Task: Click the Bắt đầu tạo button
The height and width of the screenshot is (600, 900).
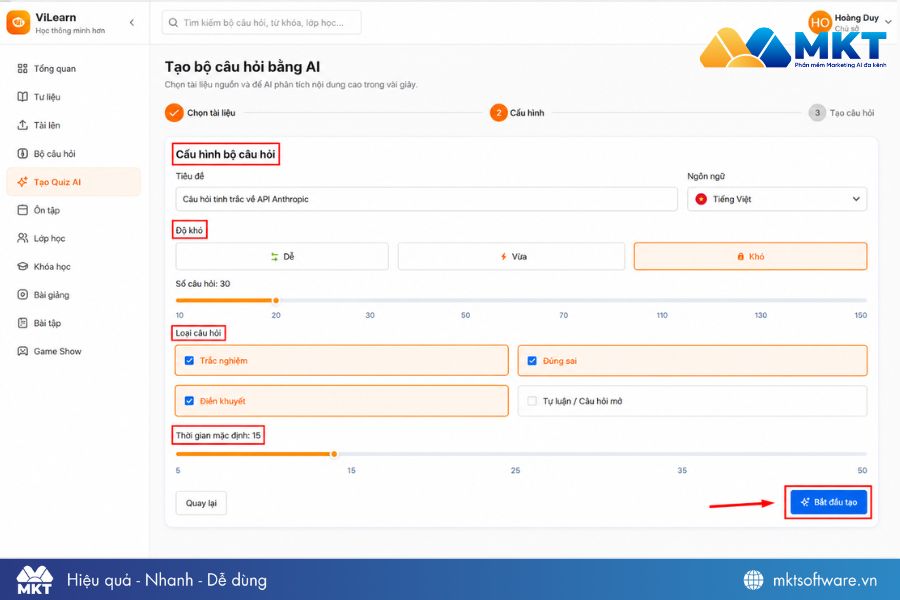Action: pyautogui.click(x=828, y=502)
